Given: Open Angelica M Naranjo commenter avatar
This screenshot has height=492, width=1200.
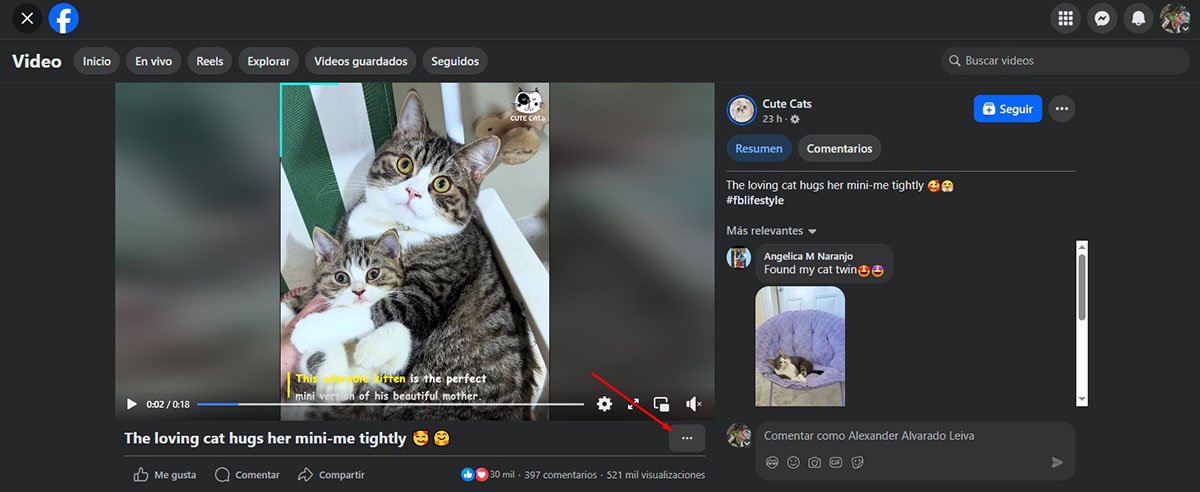Looking at the screenshot, I should (x=739, y=257).
